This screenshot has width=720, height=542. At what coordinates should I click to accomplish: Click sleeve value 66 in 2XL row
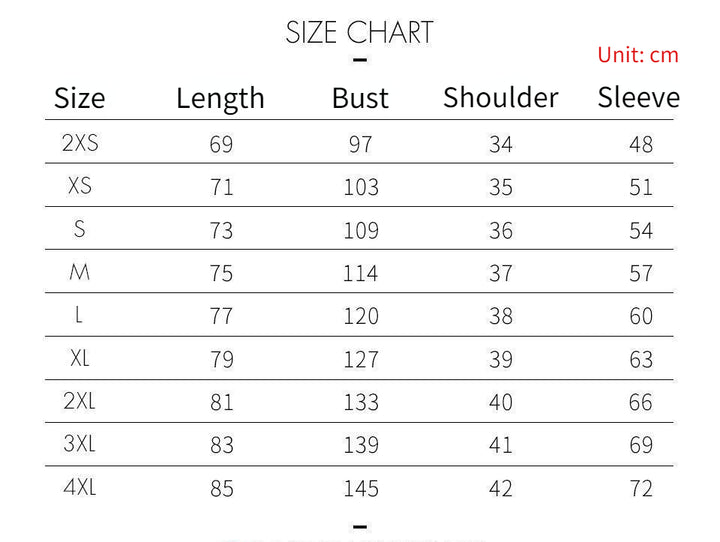click(641, 403)
